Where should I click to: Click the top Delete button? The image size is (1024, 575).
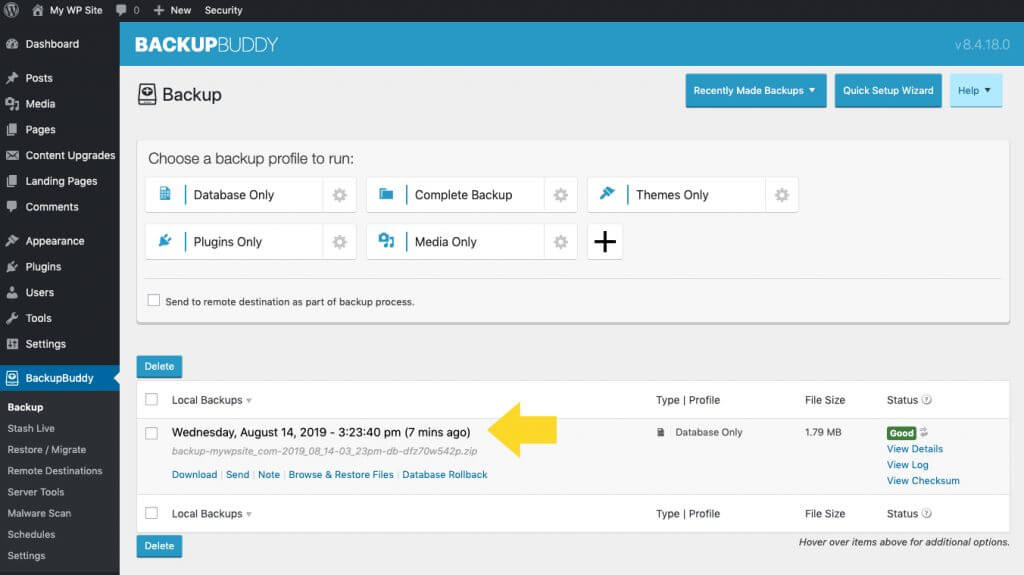159,367
